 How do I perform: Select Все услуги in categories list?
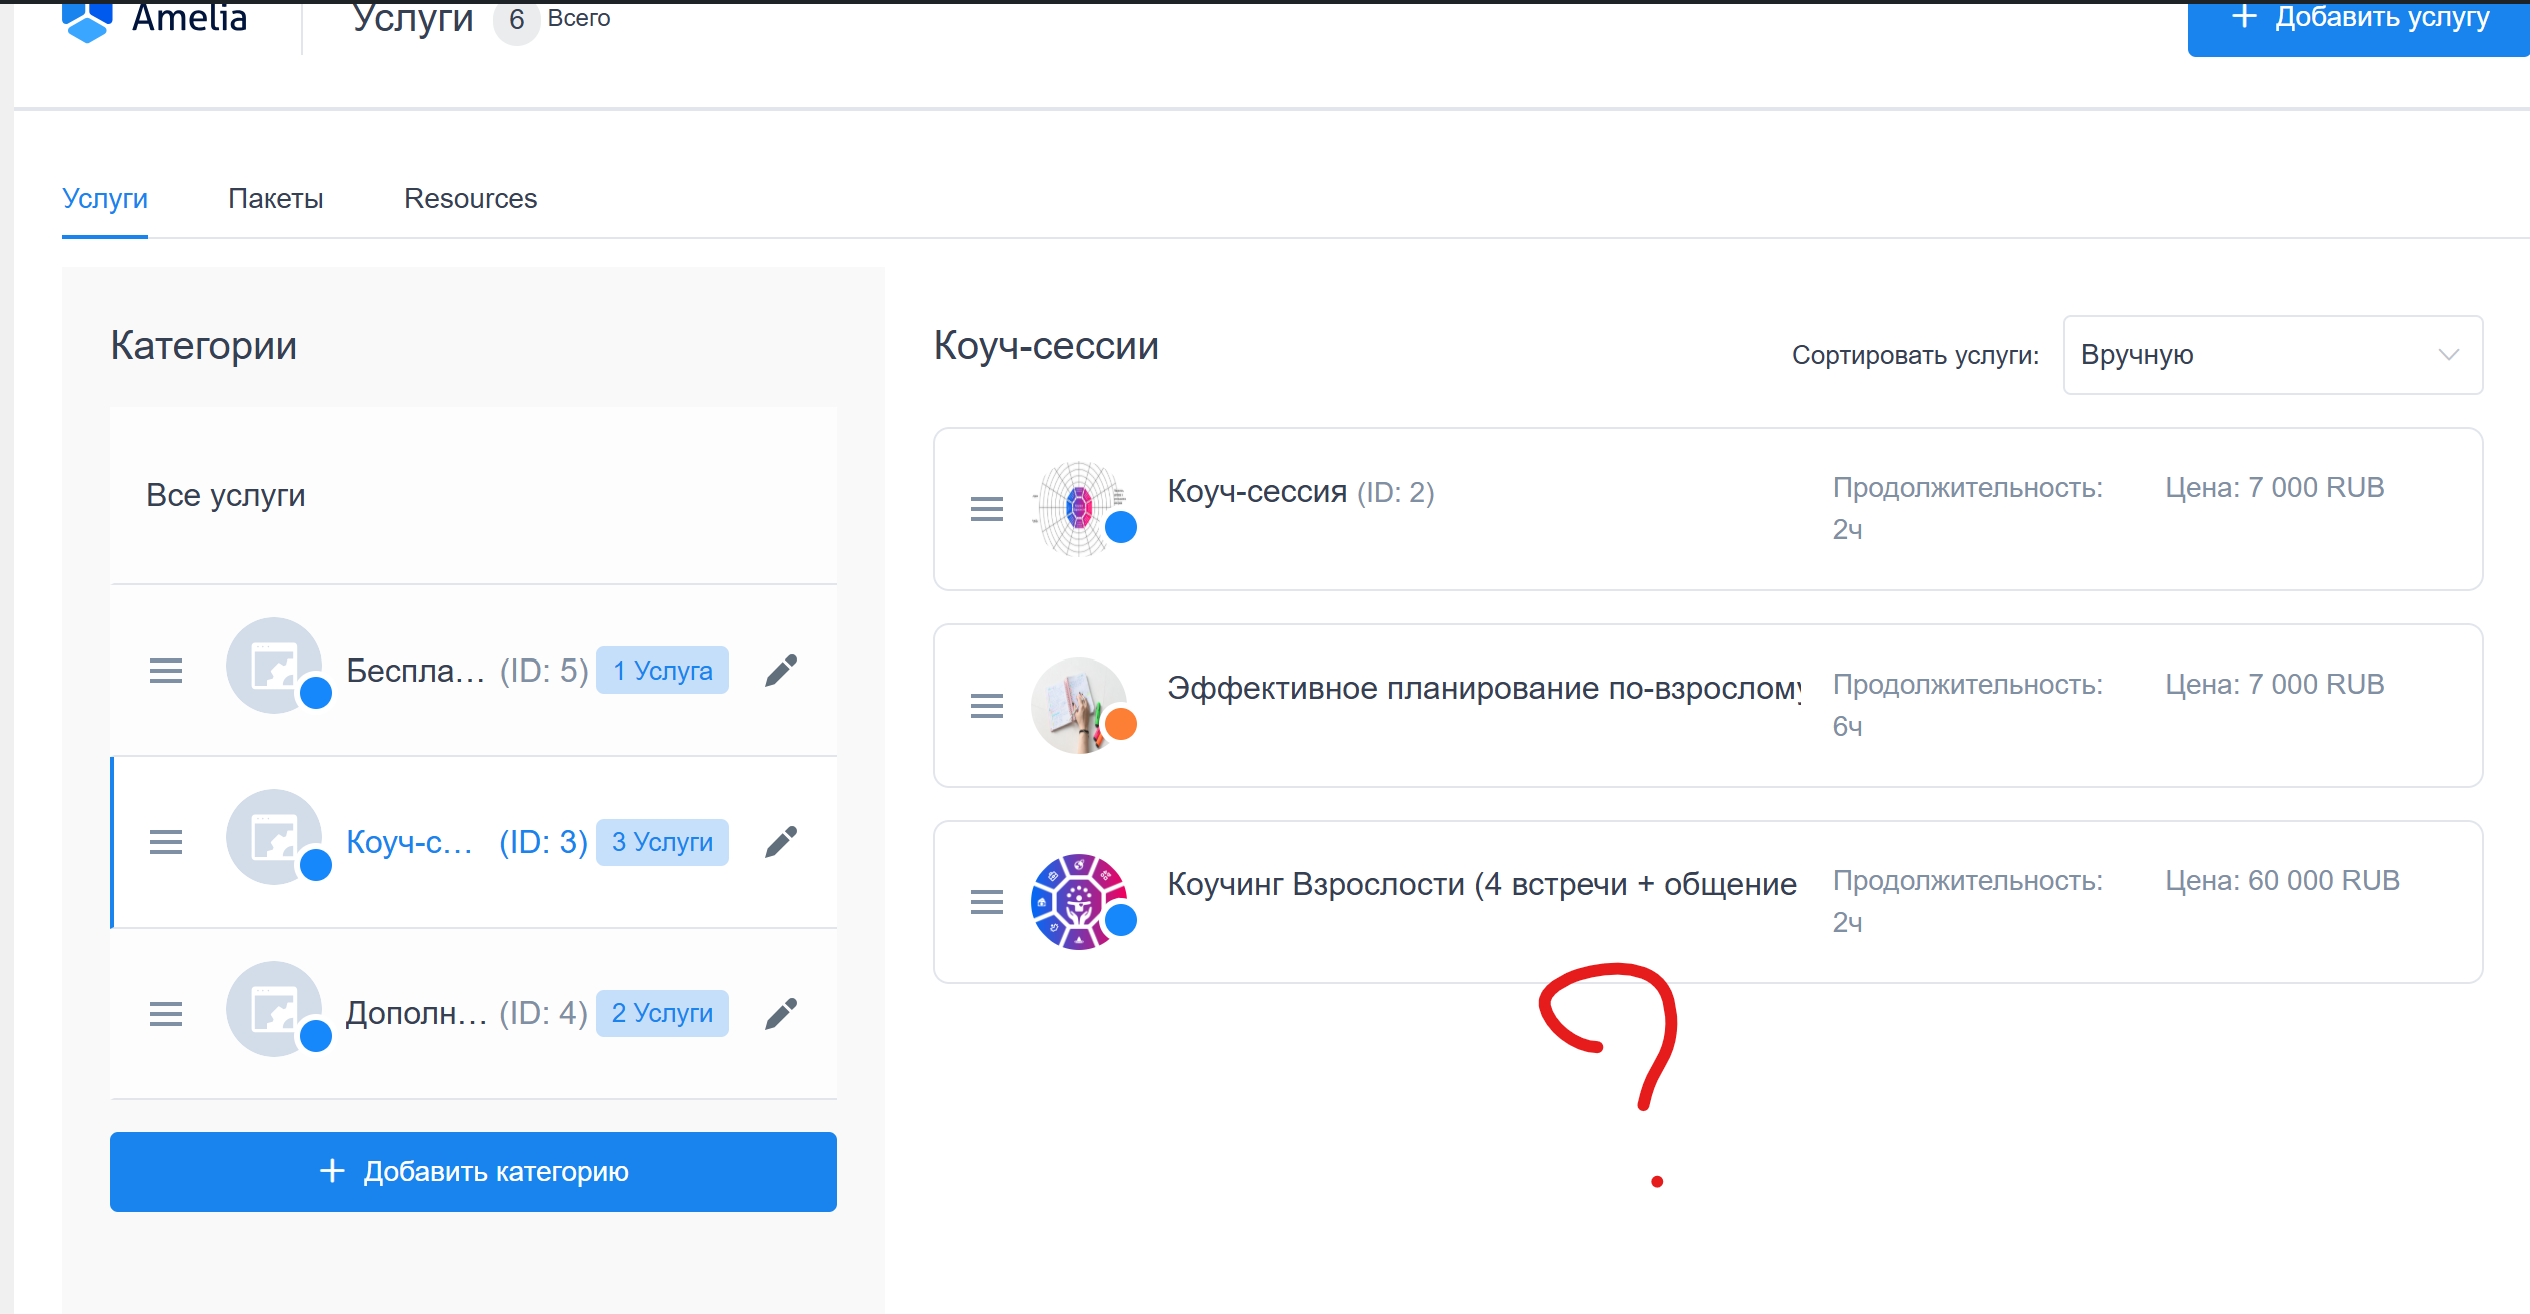(226, 495)
